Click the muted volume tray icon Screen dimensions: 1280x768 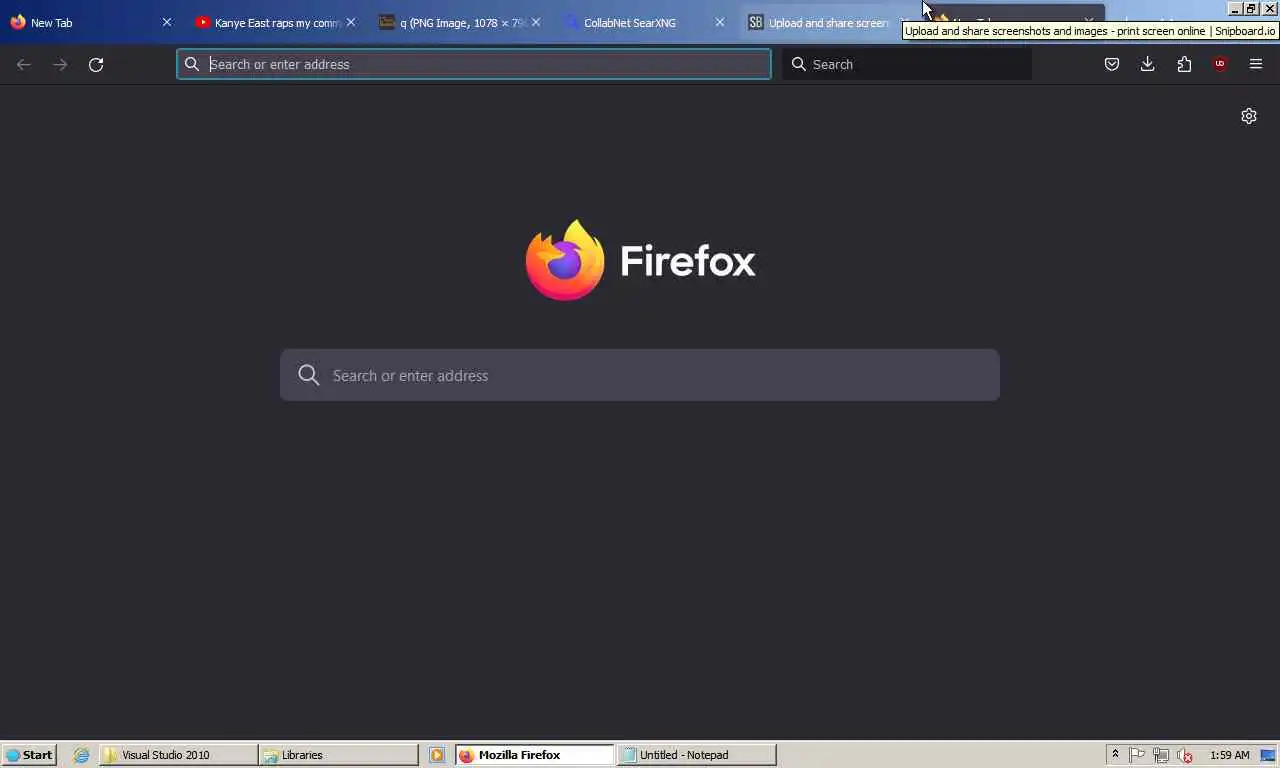click(x=1185, y=755)
